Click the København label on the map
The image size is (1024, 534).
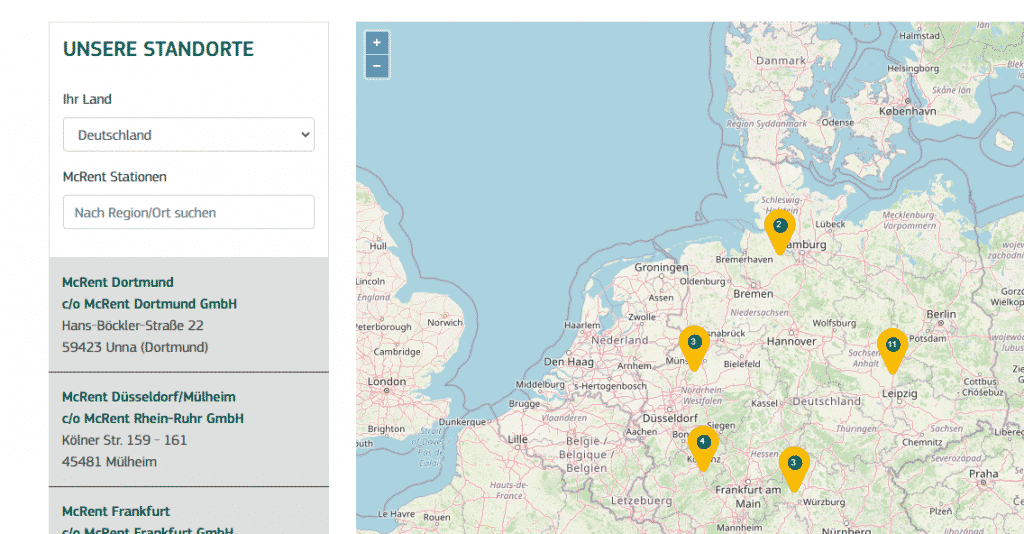[907, 112]
